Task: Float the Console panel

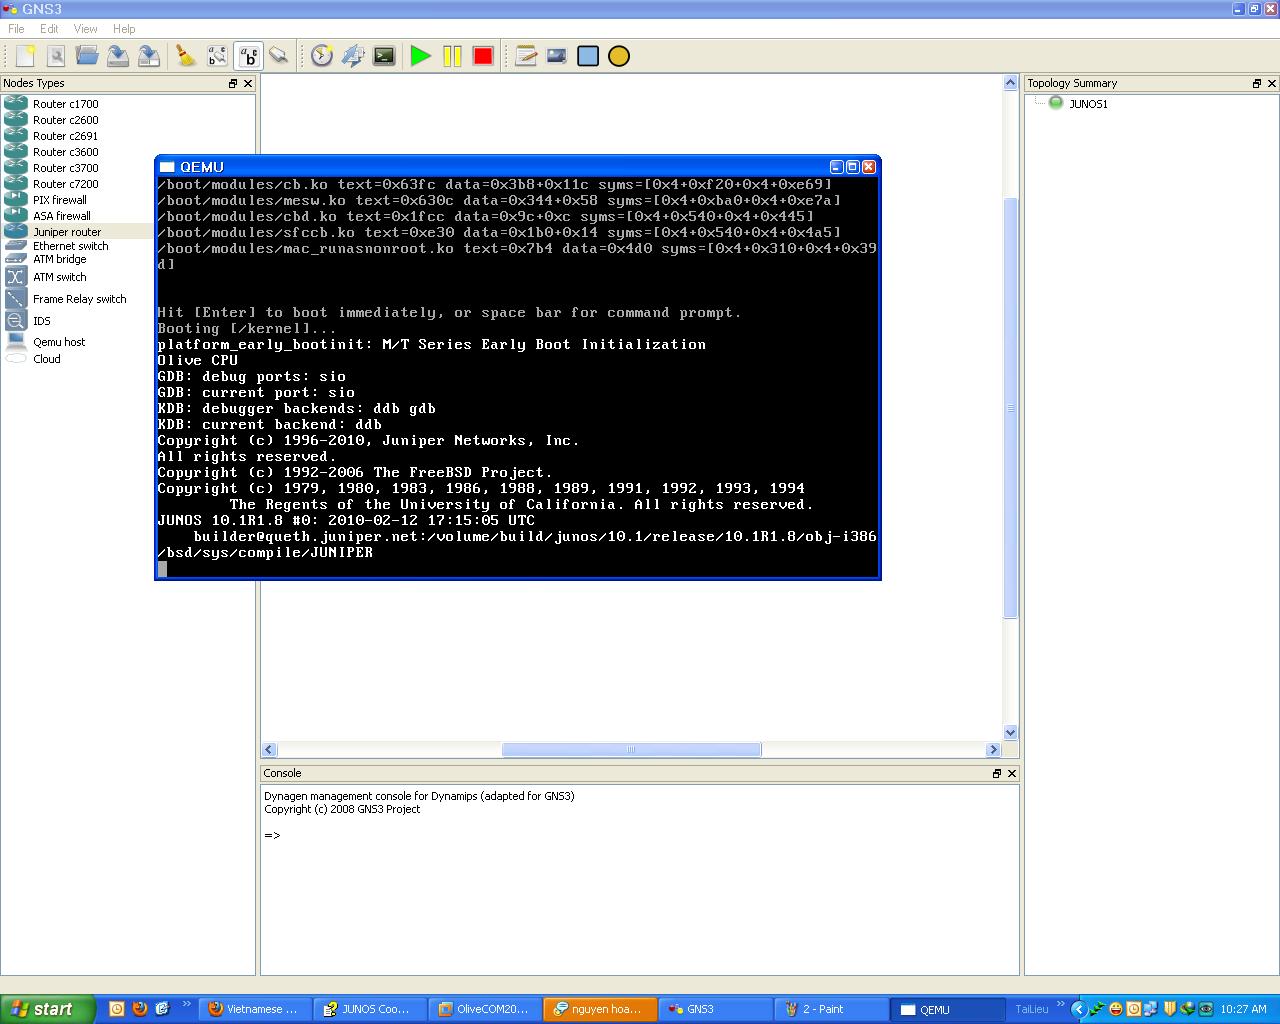Action: [x=997, y=774]
